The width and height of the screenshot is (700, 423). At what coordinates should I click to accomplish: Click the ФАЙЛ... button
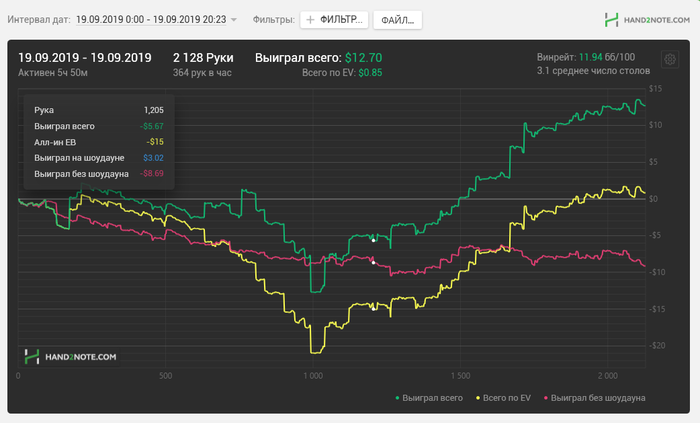[x=397, y=20]
